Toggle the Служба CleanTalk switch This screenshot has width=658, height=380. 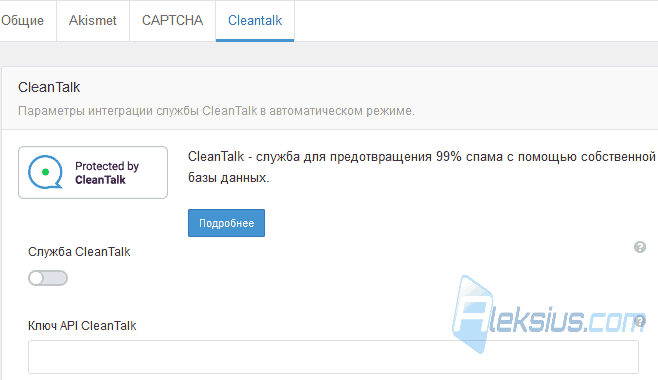pos(48,278)
